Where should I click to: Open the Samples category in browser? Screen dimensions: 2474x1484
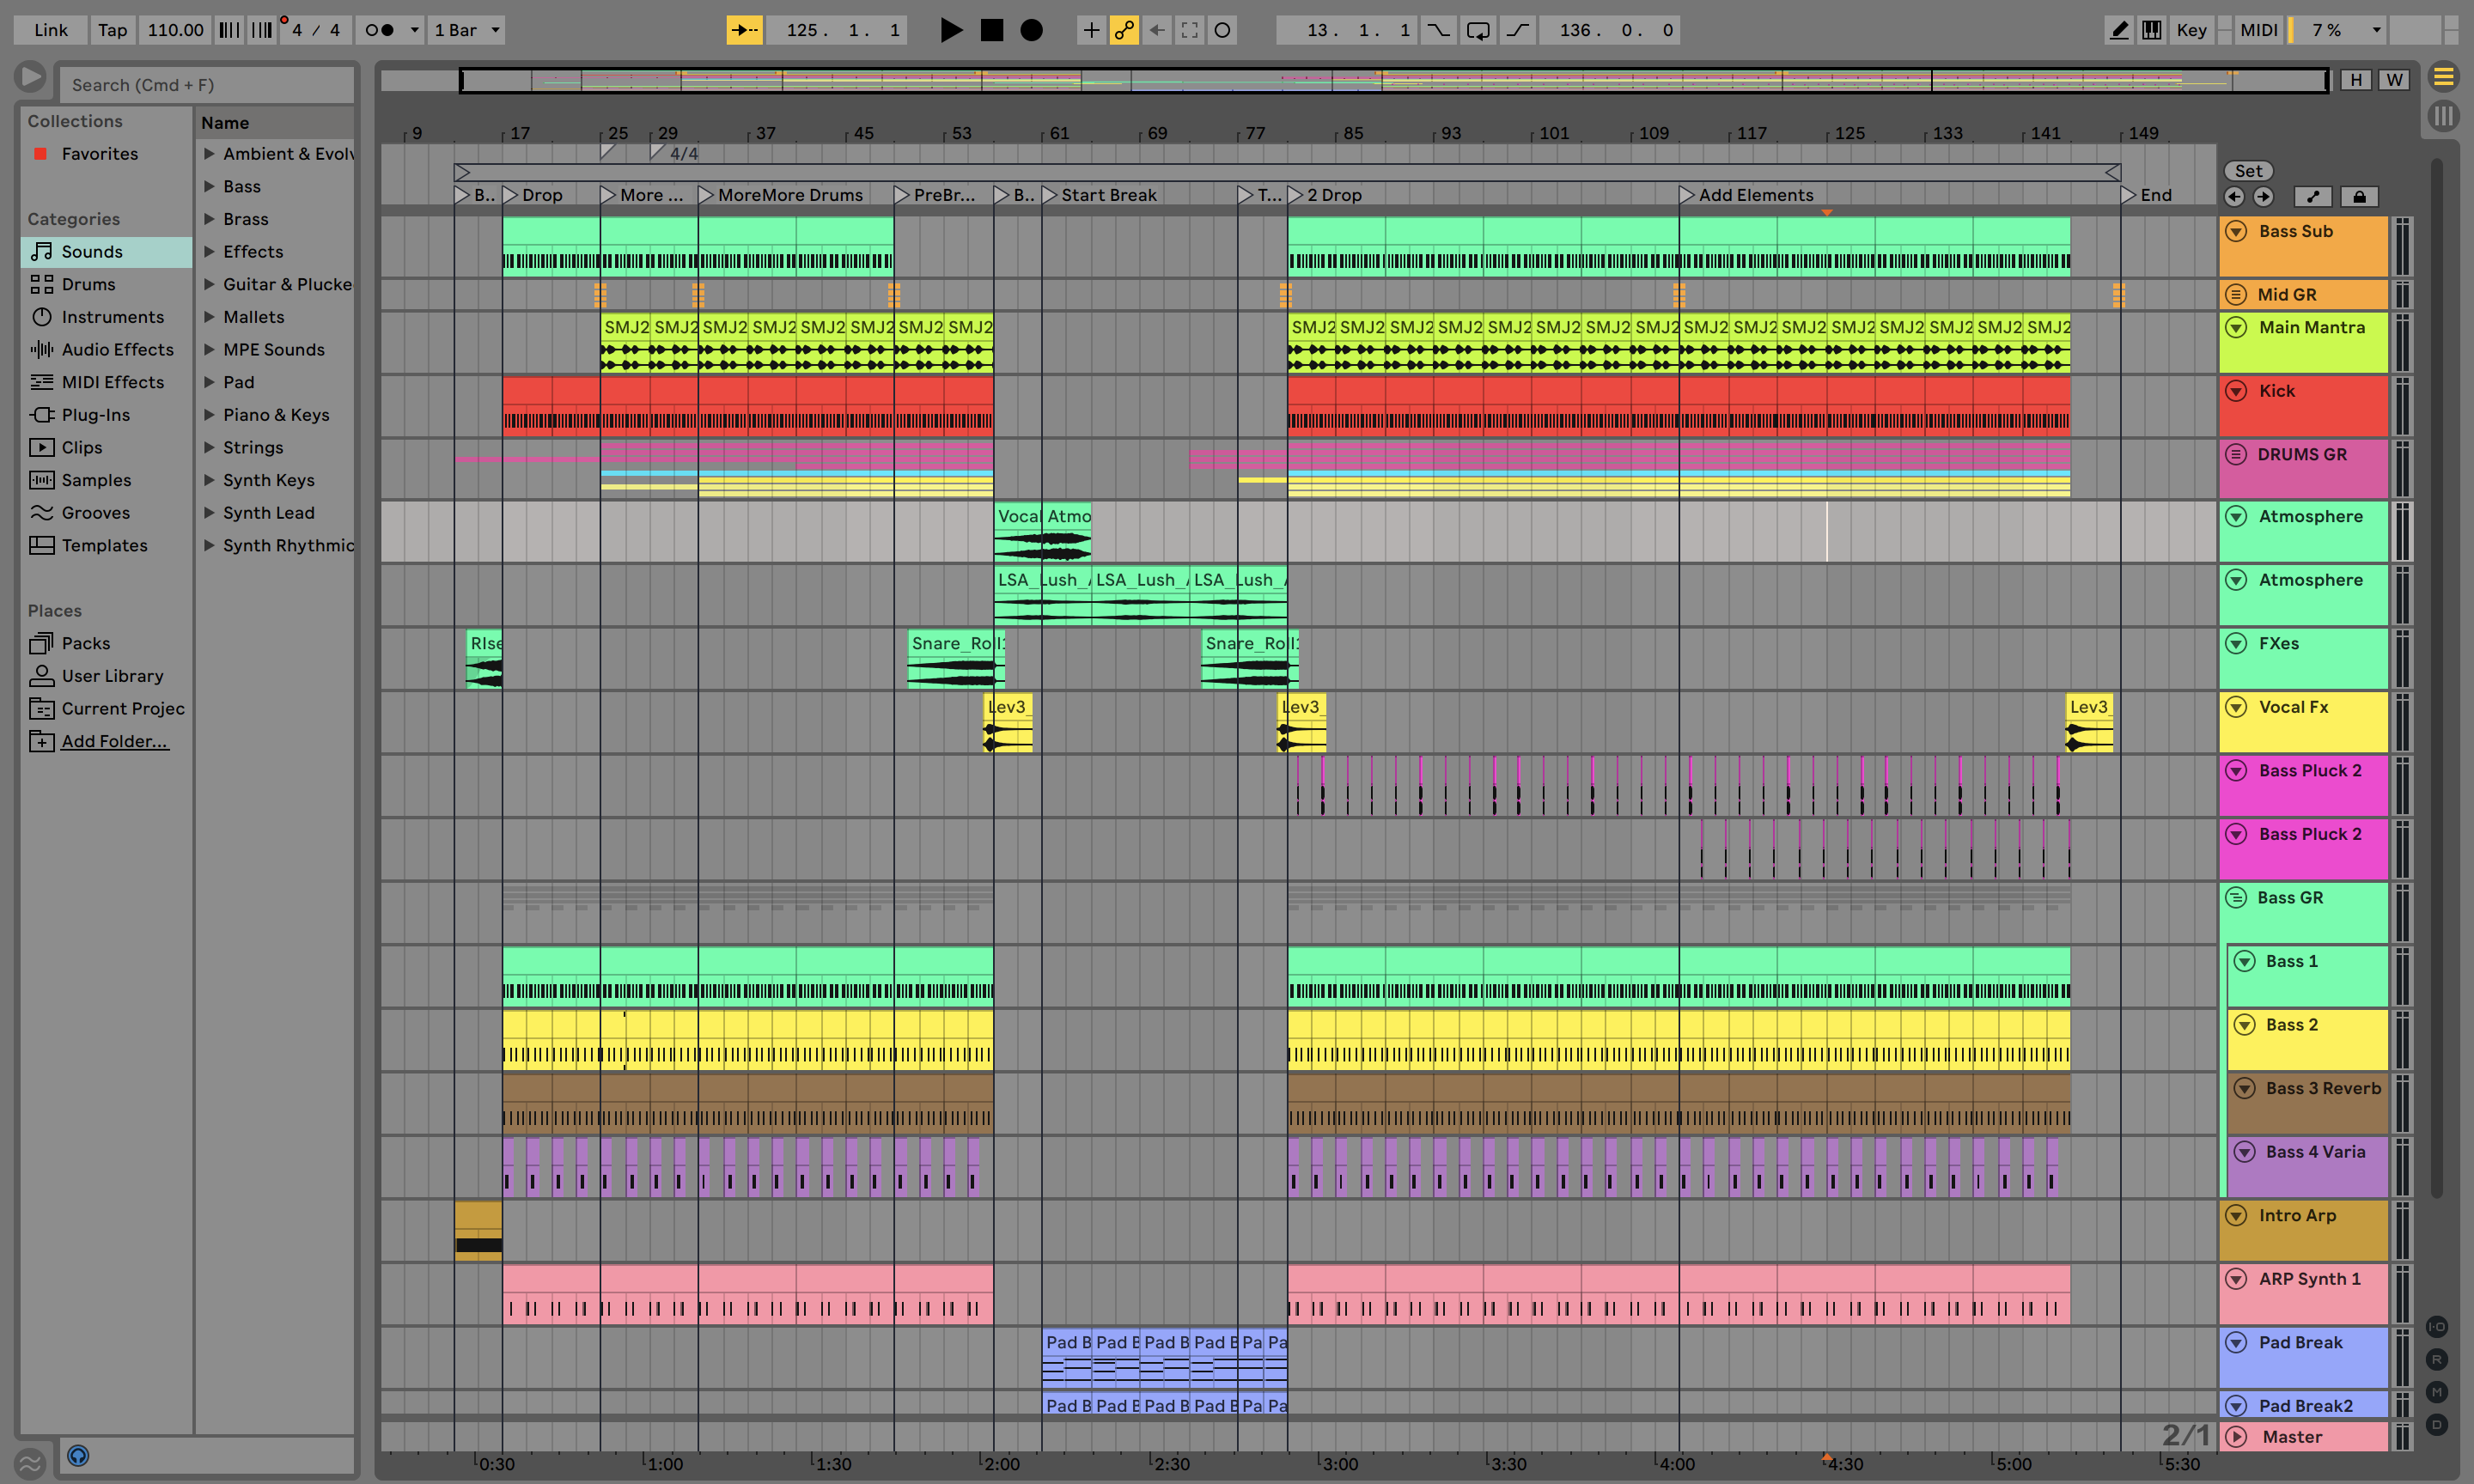point(96,480)
